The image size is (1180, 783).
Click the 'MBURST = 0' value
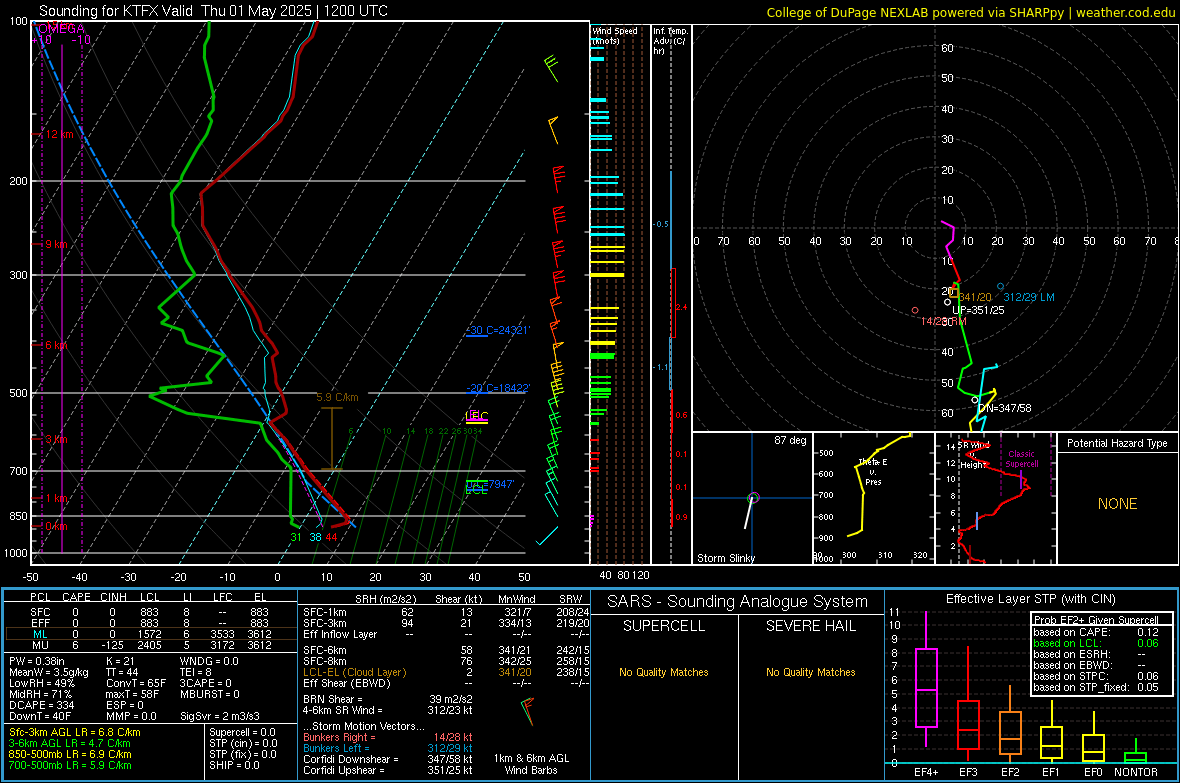[x=209, y=694]
